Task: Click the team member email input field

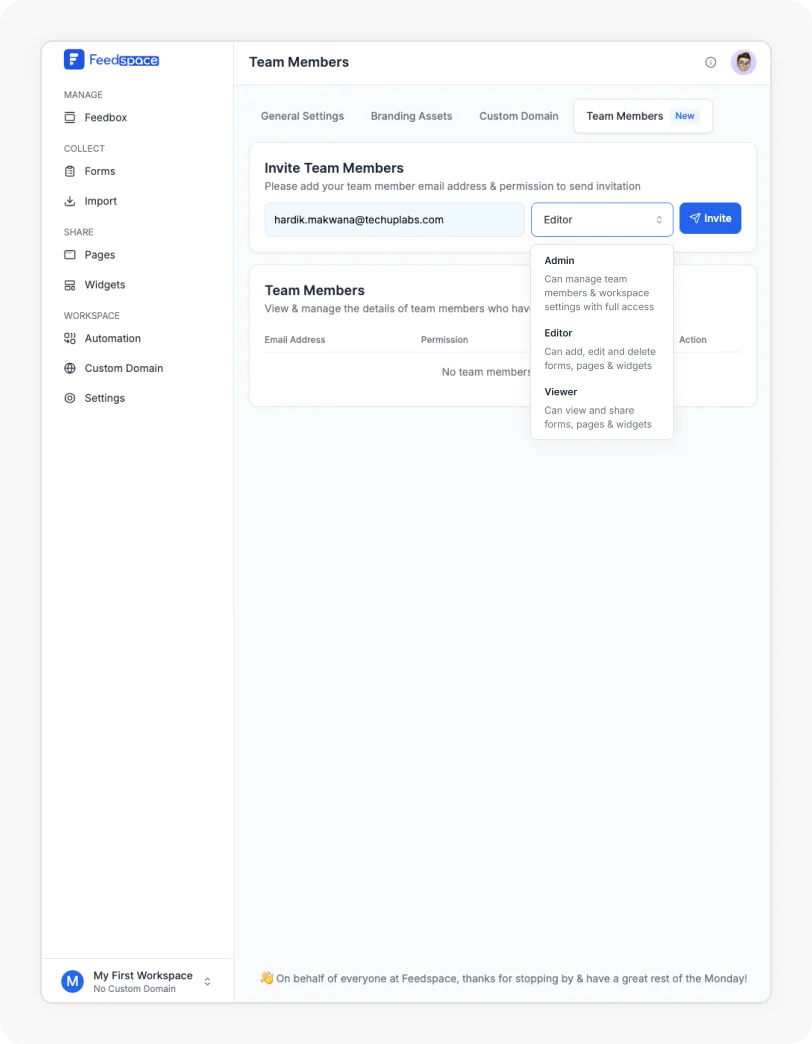Action: point(394,218)
